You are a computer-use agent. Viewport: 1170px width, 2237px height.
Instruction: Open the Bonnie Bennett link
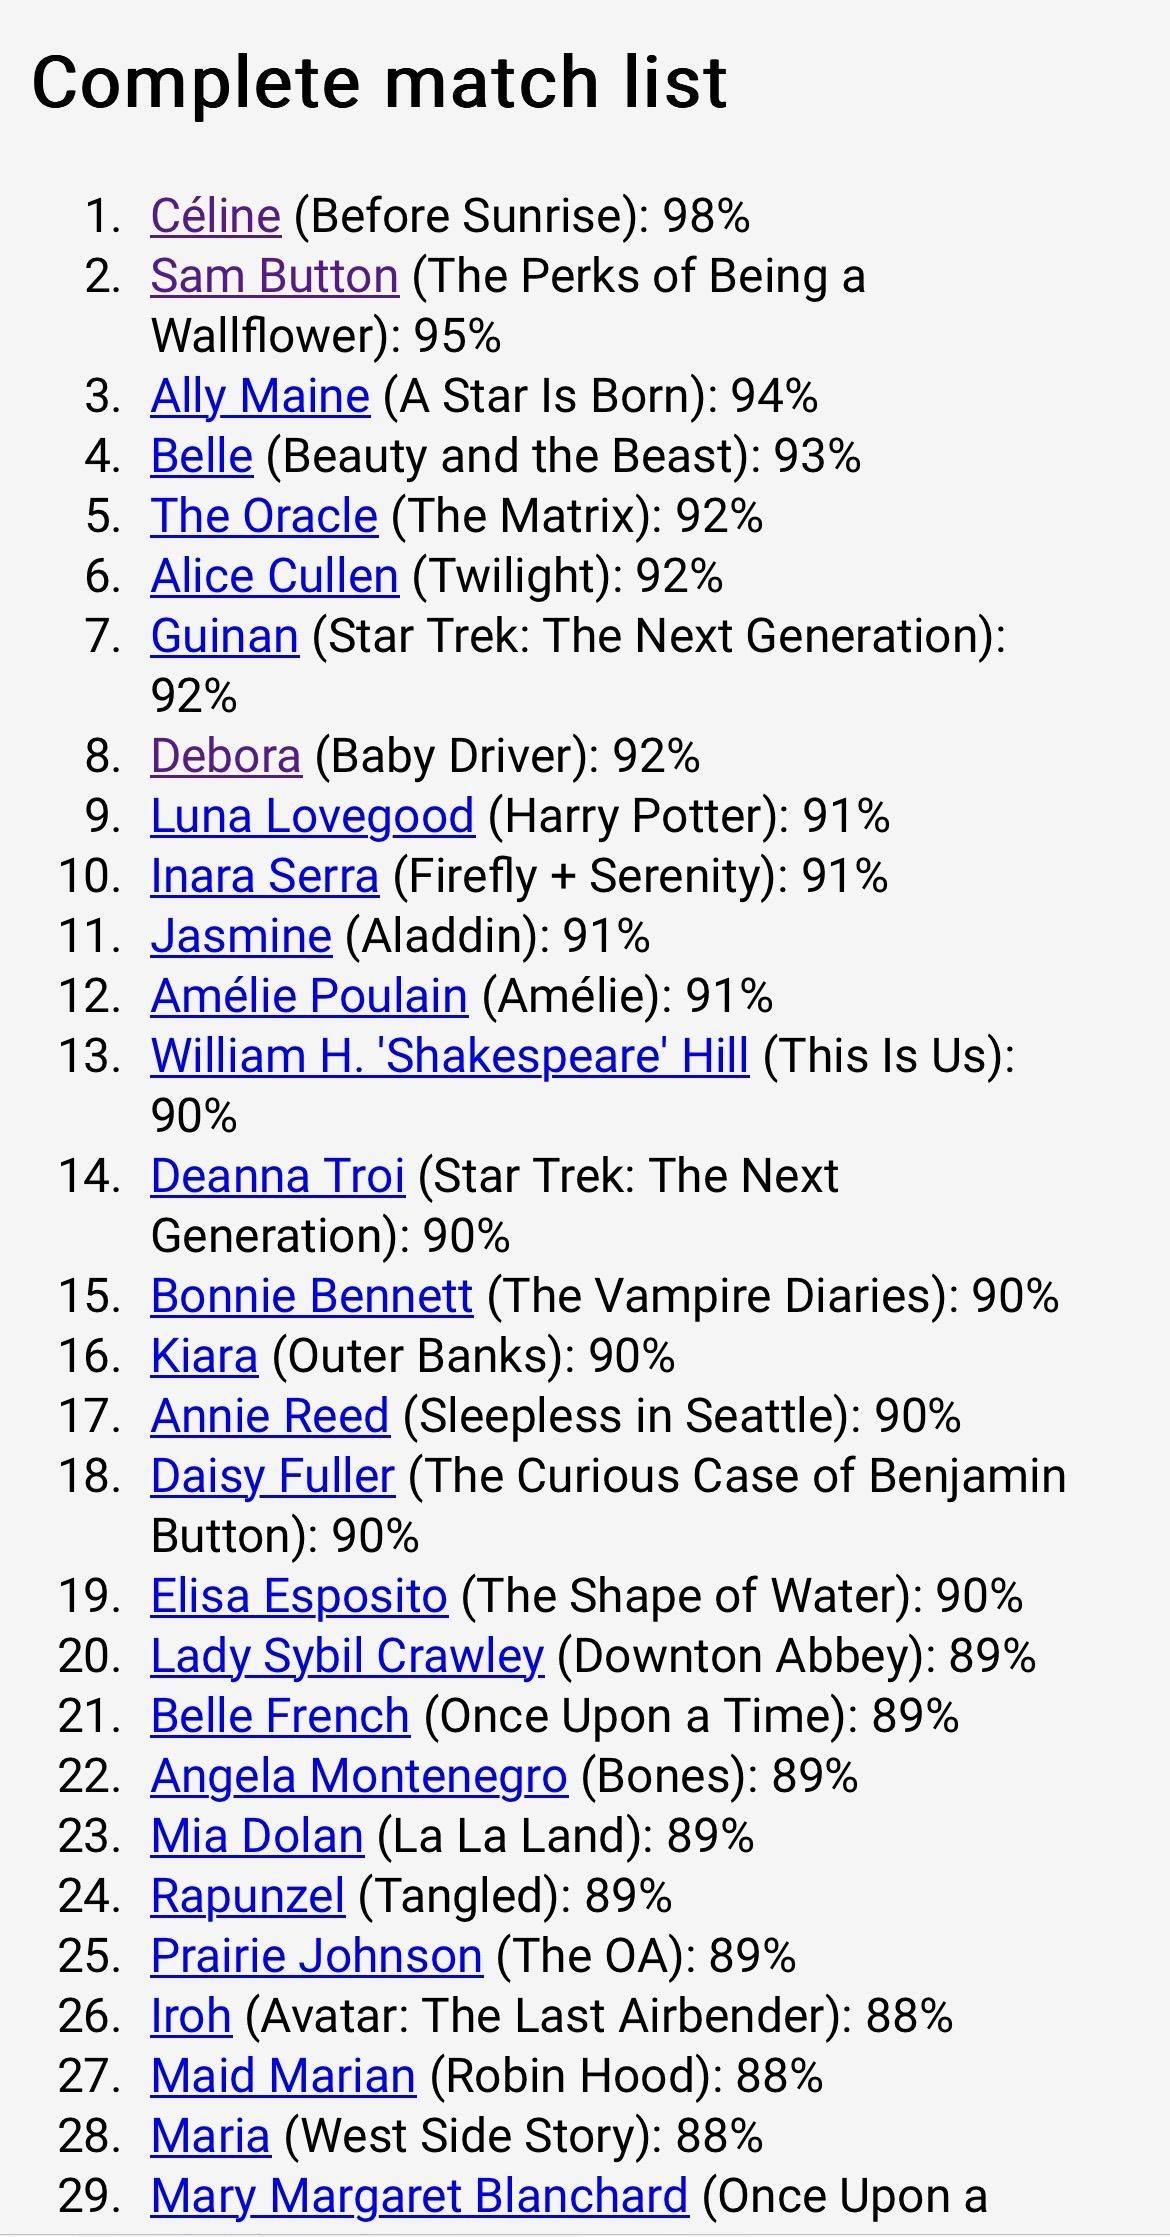[312, 1296]
